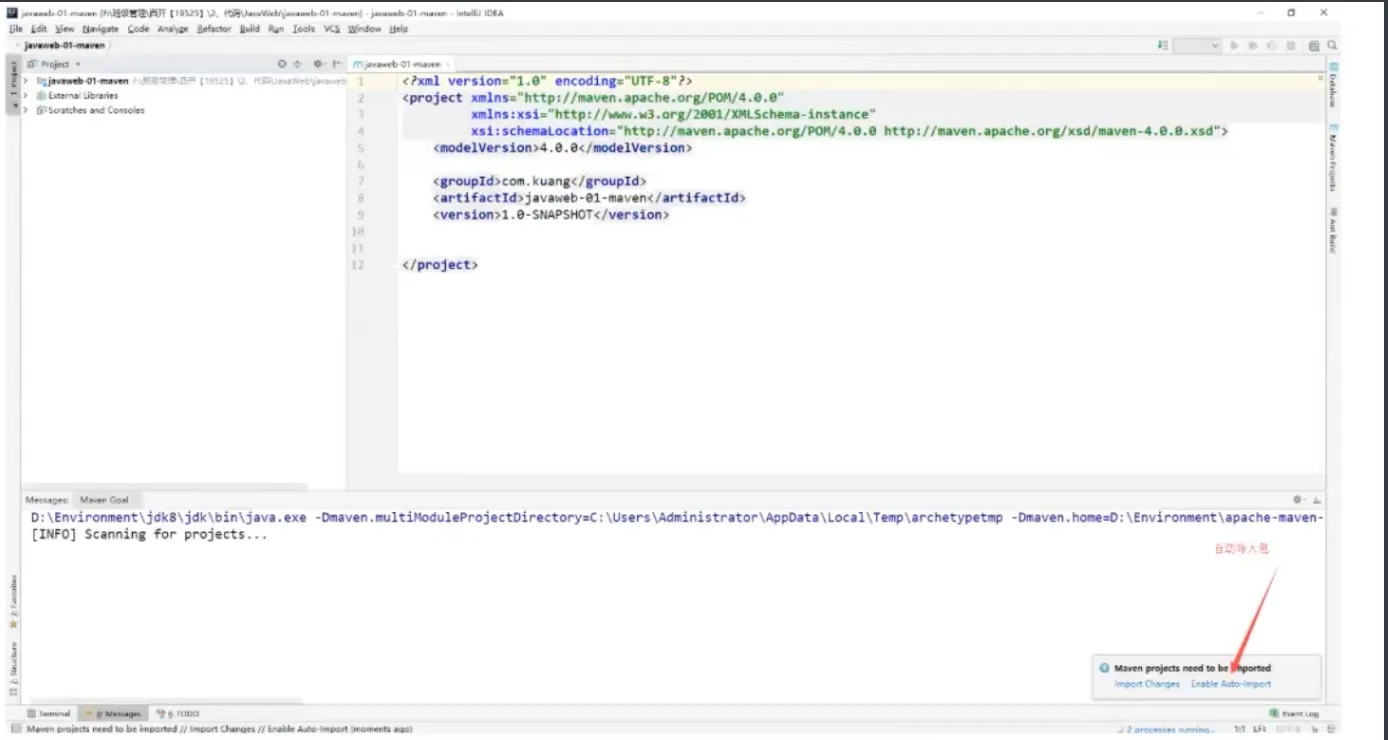This screenshot has height=740, width=1388.
Task: Close the javaweb-01-maven editor tab
Action: click(449, 64)
